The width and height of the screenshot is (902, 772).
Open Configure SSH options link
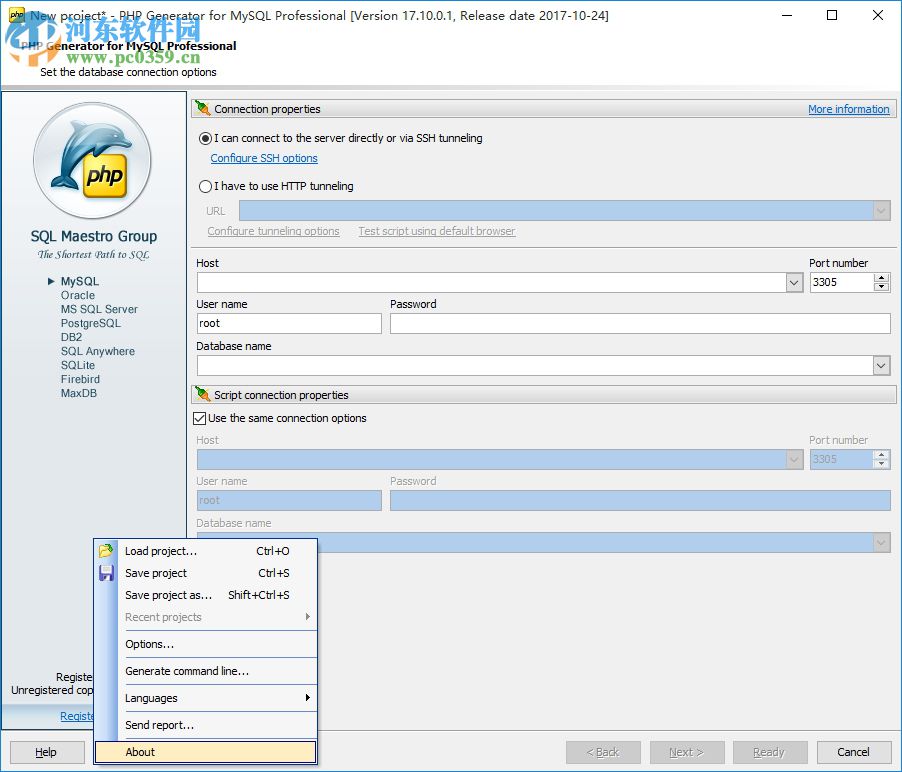(263, 158)
